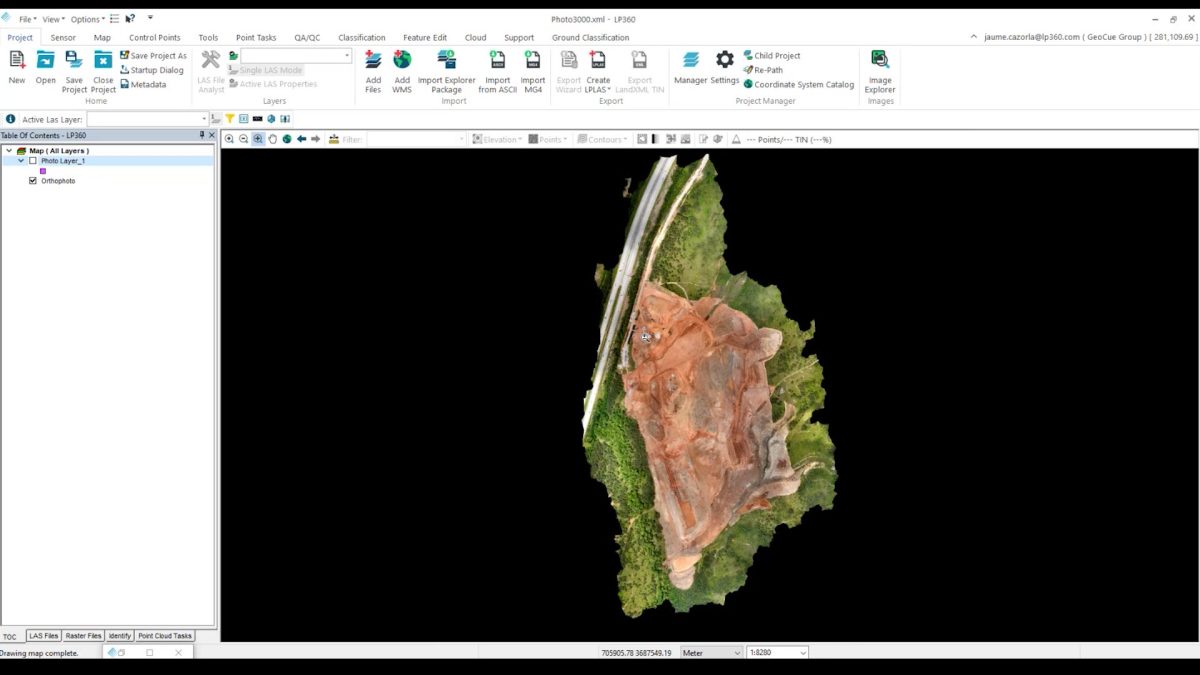
Task: Click Import from ASCII
Action: (497, 71)
